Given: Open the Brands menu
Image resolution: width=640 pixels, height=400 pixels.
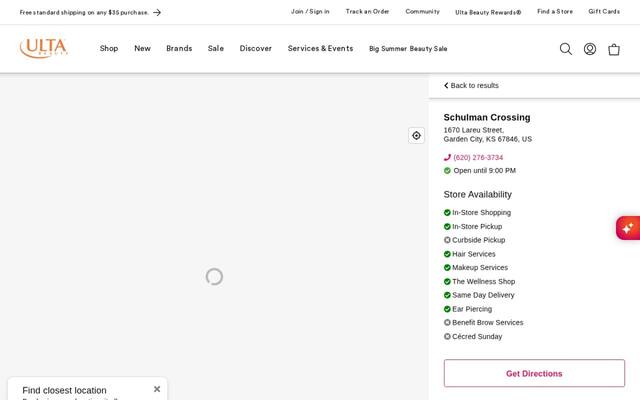Looking at the screenshot, I should tap(179, 48).
